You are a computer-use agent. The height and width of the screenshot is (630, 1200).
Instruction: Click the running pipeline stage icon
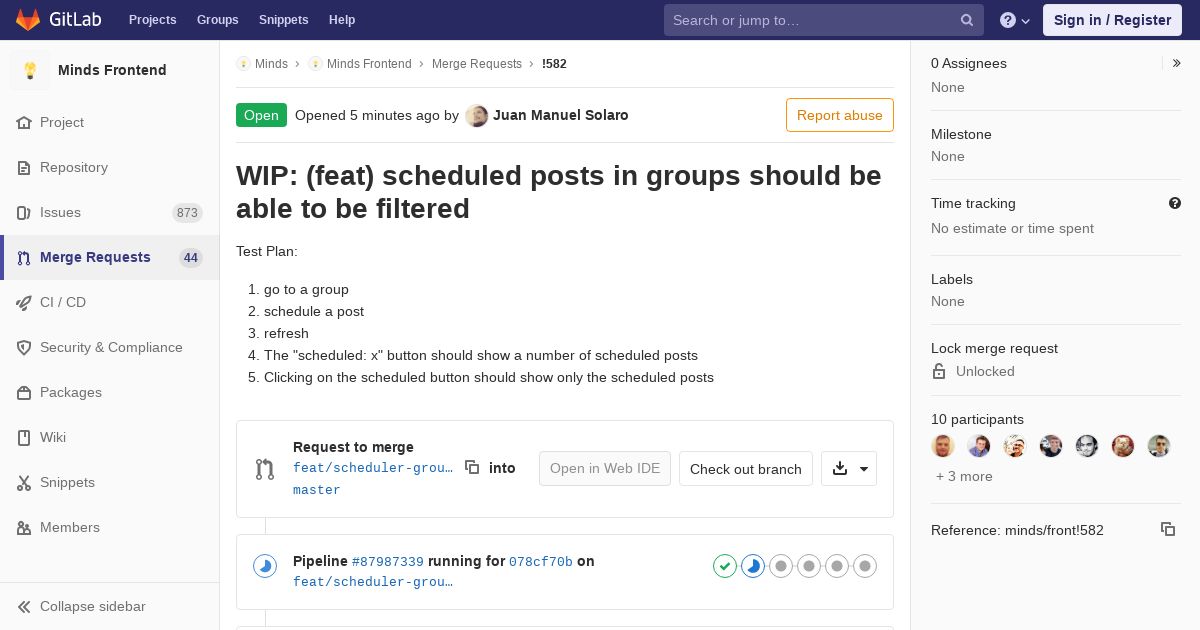pyautogui.click(x=753, y=566)
